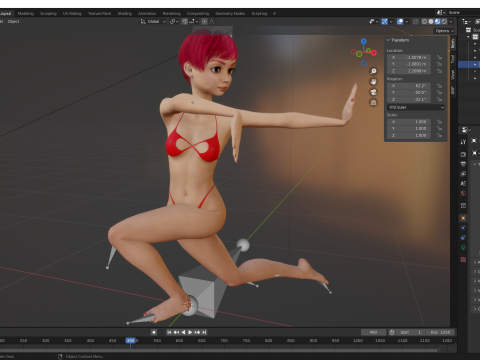Click the Location Z value field
Screen dimensions: 480x360
tap(409, 71)
